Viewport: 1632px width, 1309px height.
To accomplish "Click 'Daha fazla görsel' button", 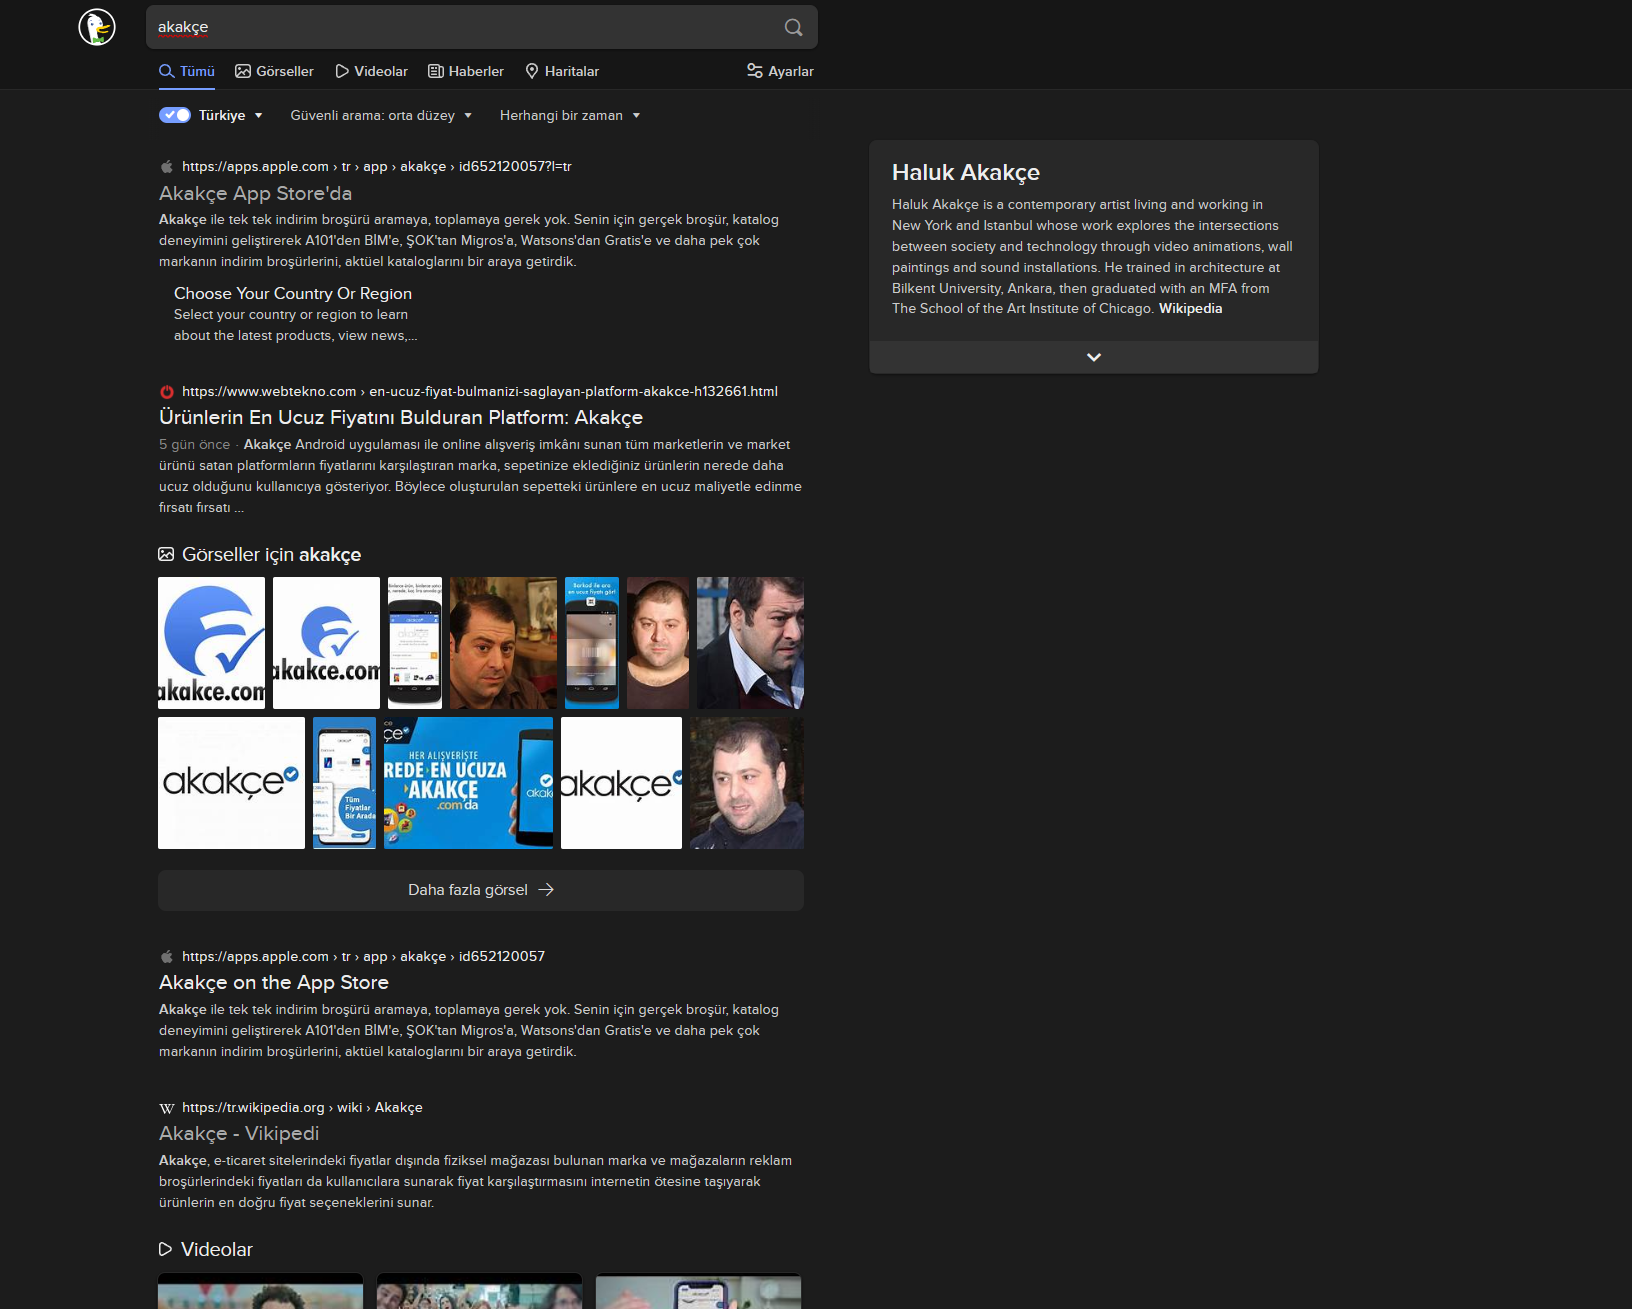I will [481, 890].
